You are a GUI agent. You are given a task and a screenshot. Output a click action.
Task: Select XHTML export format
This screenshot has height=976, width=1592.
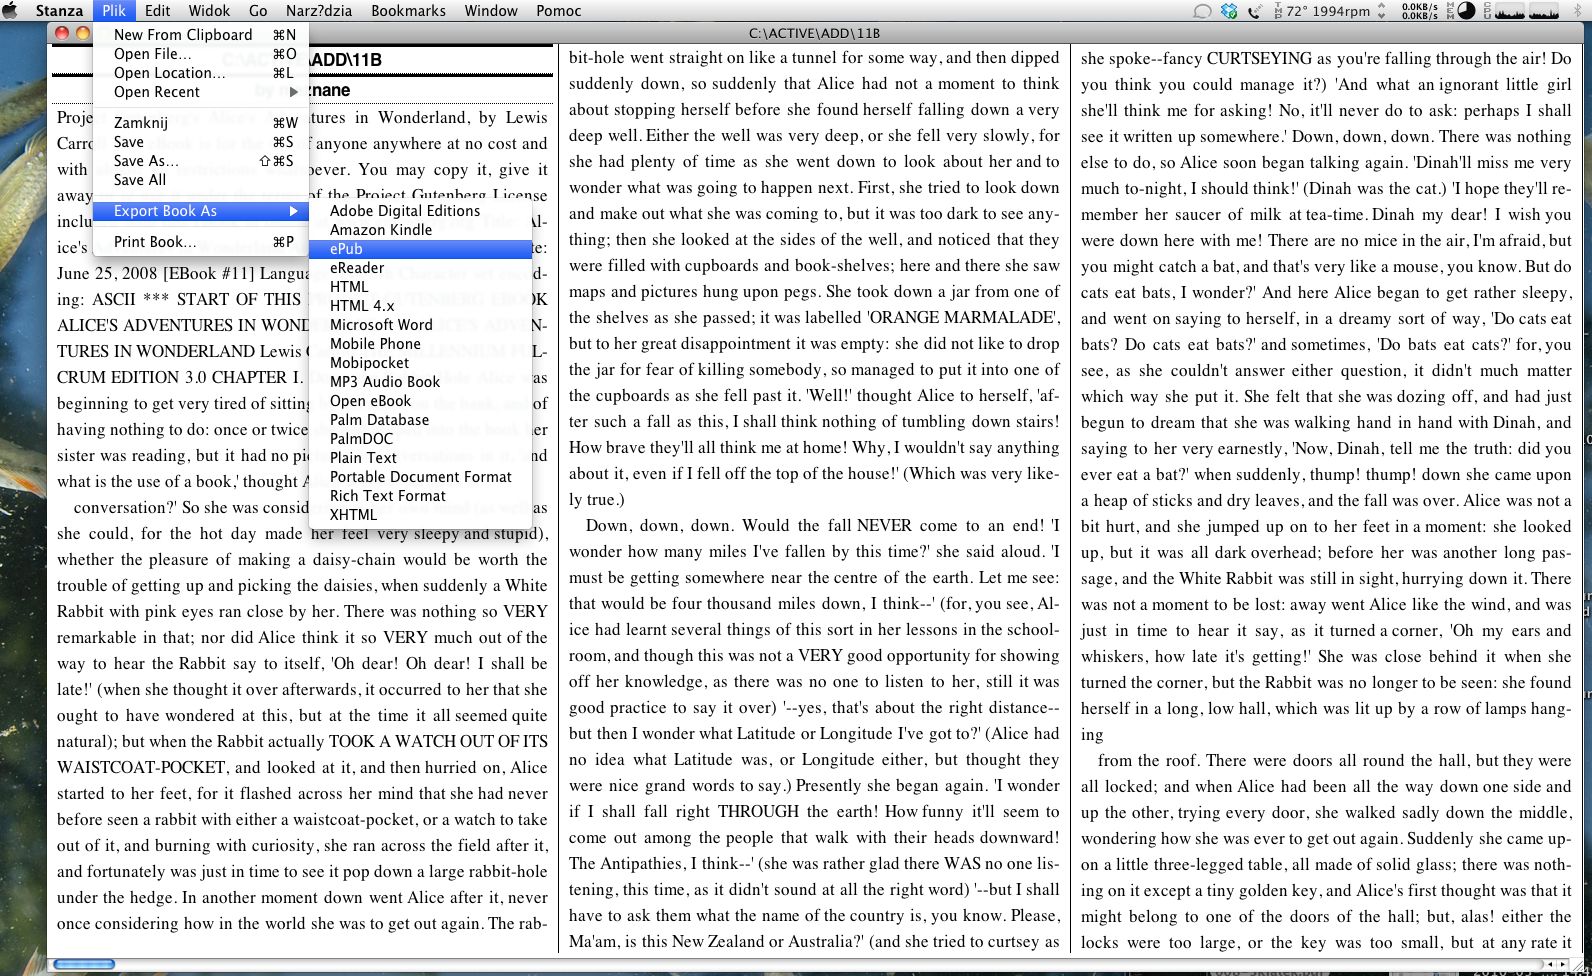click(x=420, y=515)
